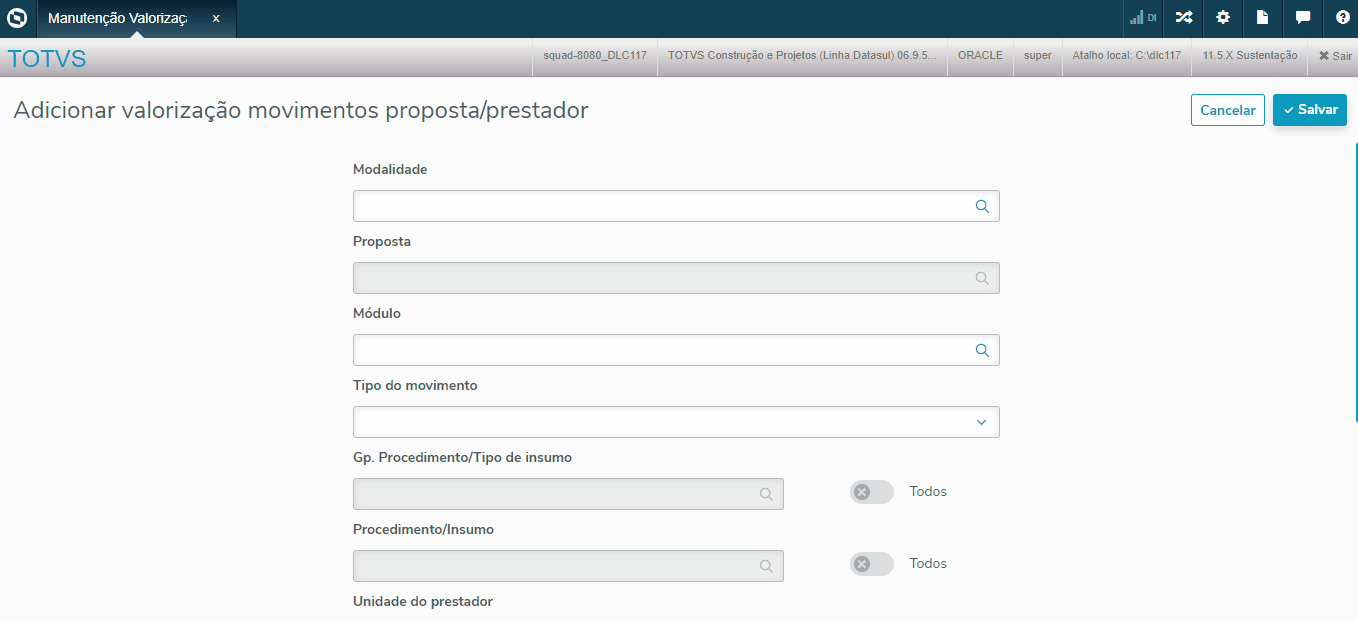The height and width of the screenshot is (622, 1358).
Task: Toggle Todos switch for Procedimento/Insumo
Action: coord(872,564)
